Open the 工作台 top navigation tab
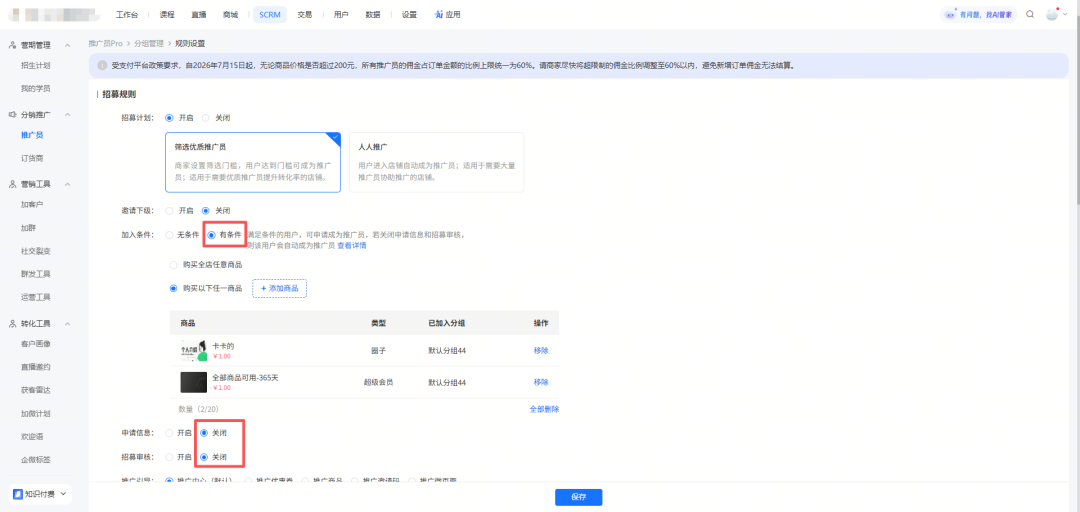Screen dimensions: 1080x512 (126, 14)
